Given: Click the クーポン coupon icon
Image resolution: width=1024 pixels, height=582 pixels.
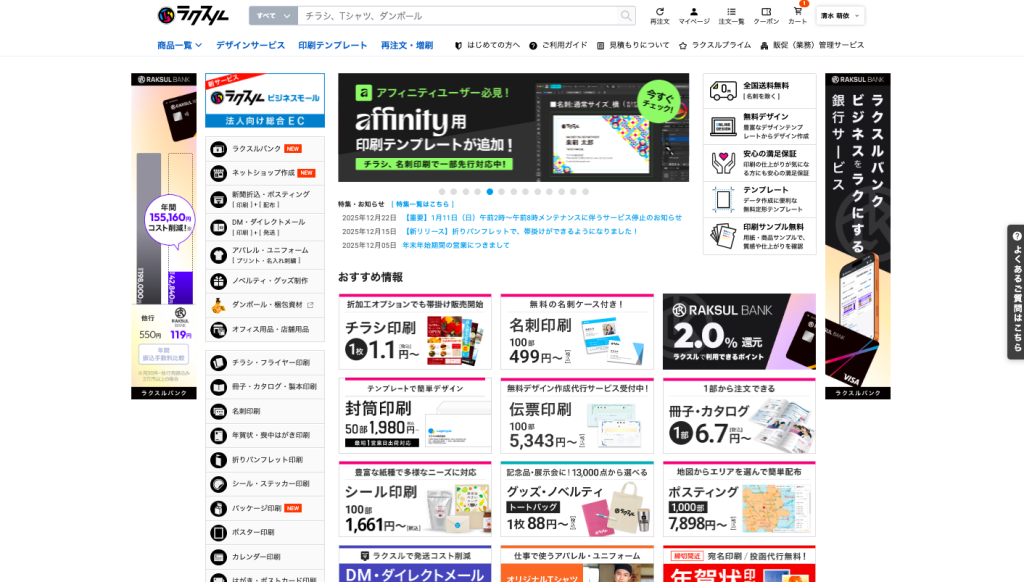Looking at the screenshot, I should pyautogui.click(x=766, y=15).
